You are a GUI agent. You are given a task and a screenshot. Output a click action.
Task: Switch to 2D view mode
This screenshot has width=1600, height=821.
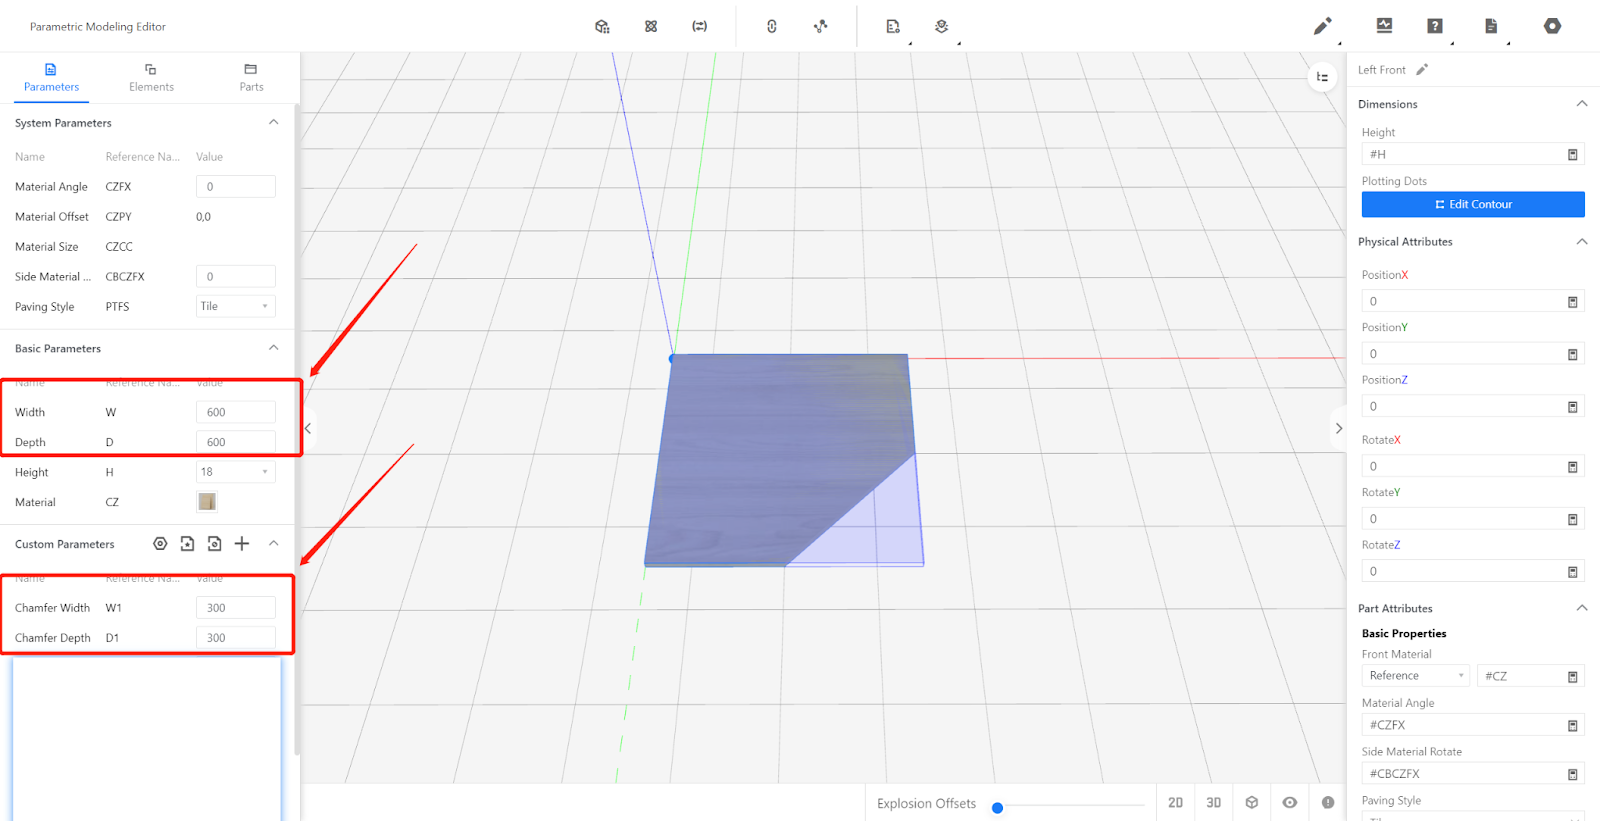click(1175, 803)
